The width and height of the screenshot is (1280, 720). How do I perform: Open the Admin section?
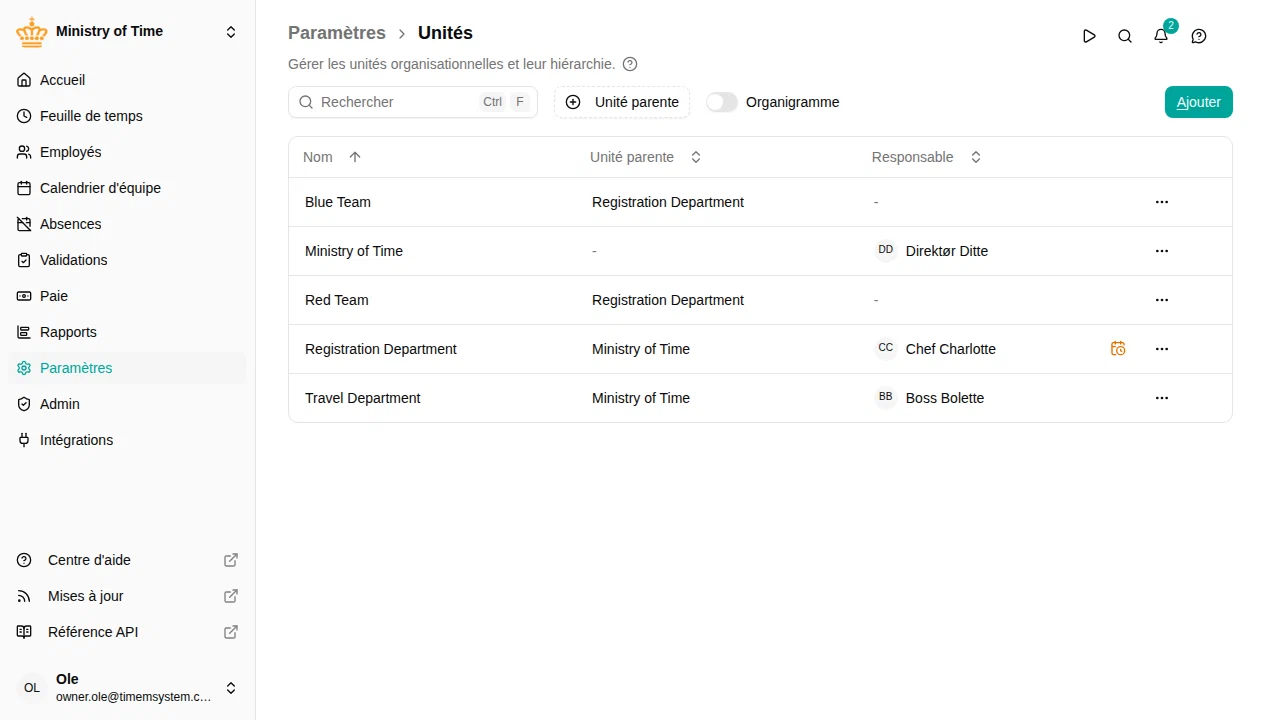point(127,404)
